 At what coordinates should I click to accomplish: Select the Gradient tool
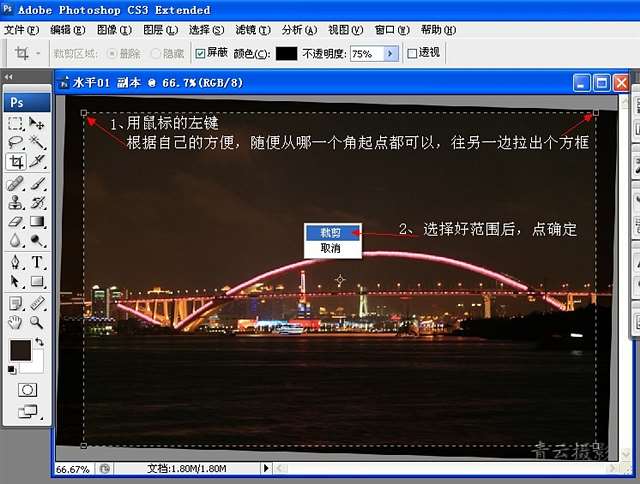pyautogui.click(x=37, y=222)
